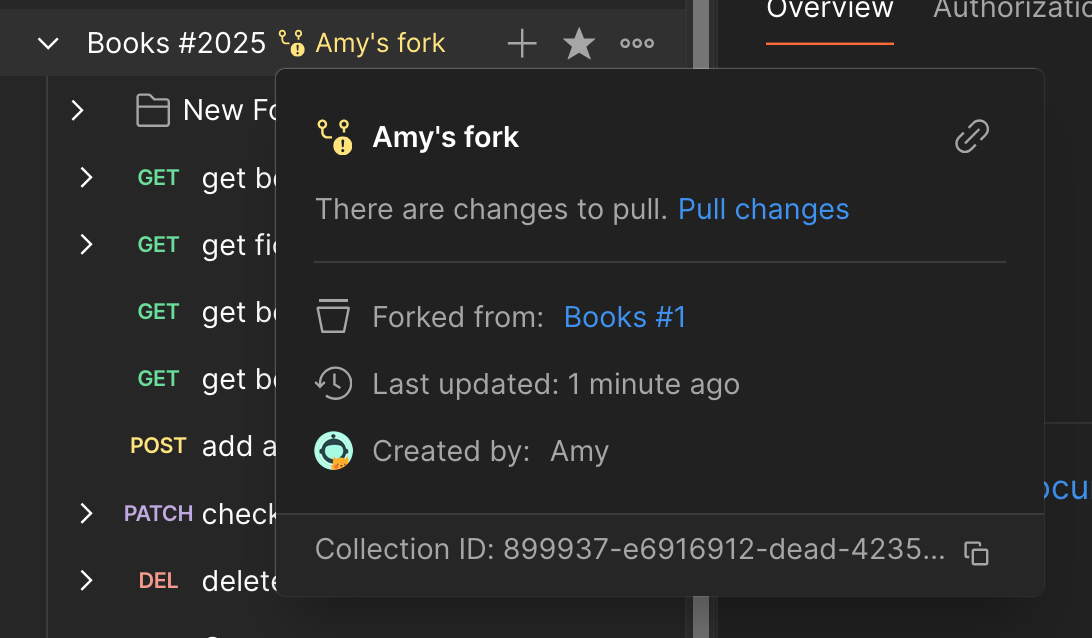1092x638 pixels.
Task: Expand the PATCH request chevron
Action: pos(86,513)
